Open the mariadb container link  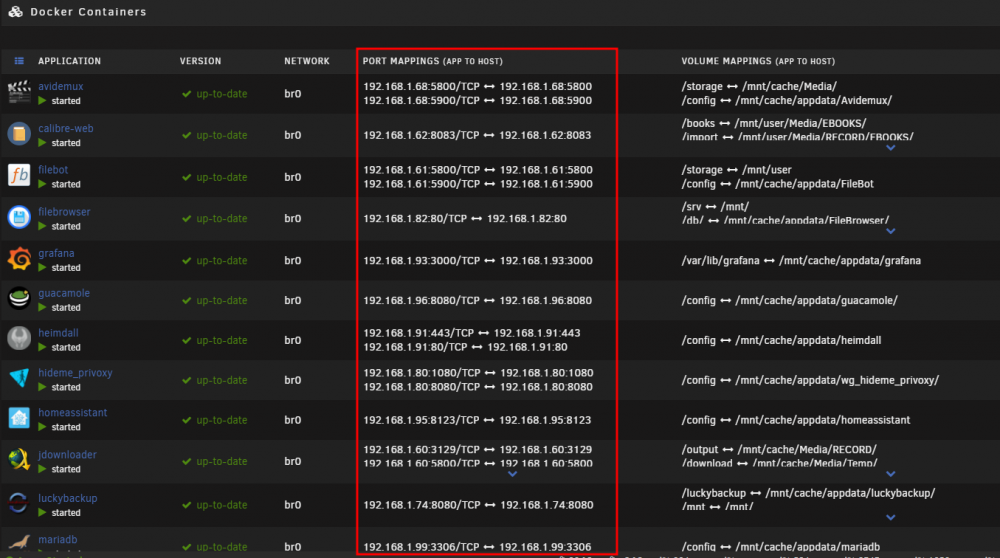57,540
